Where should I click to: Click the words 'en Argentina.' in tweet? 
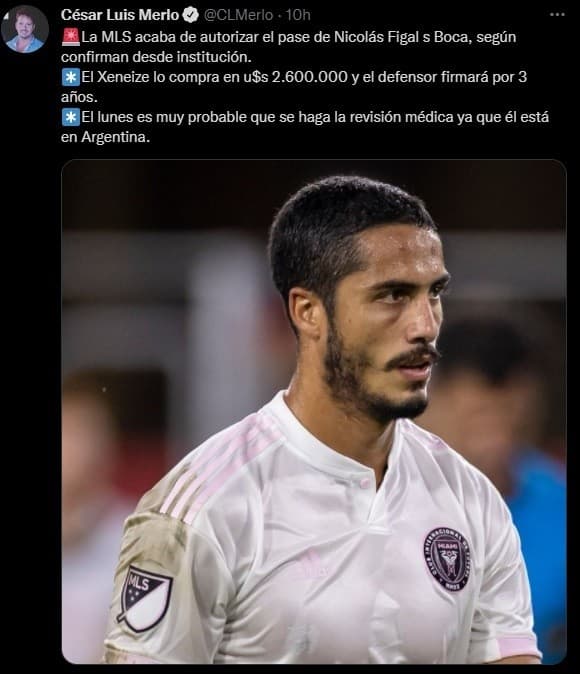(x=105, y=138)
